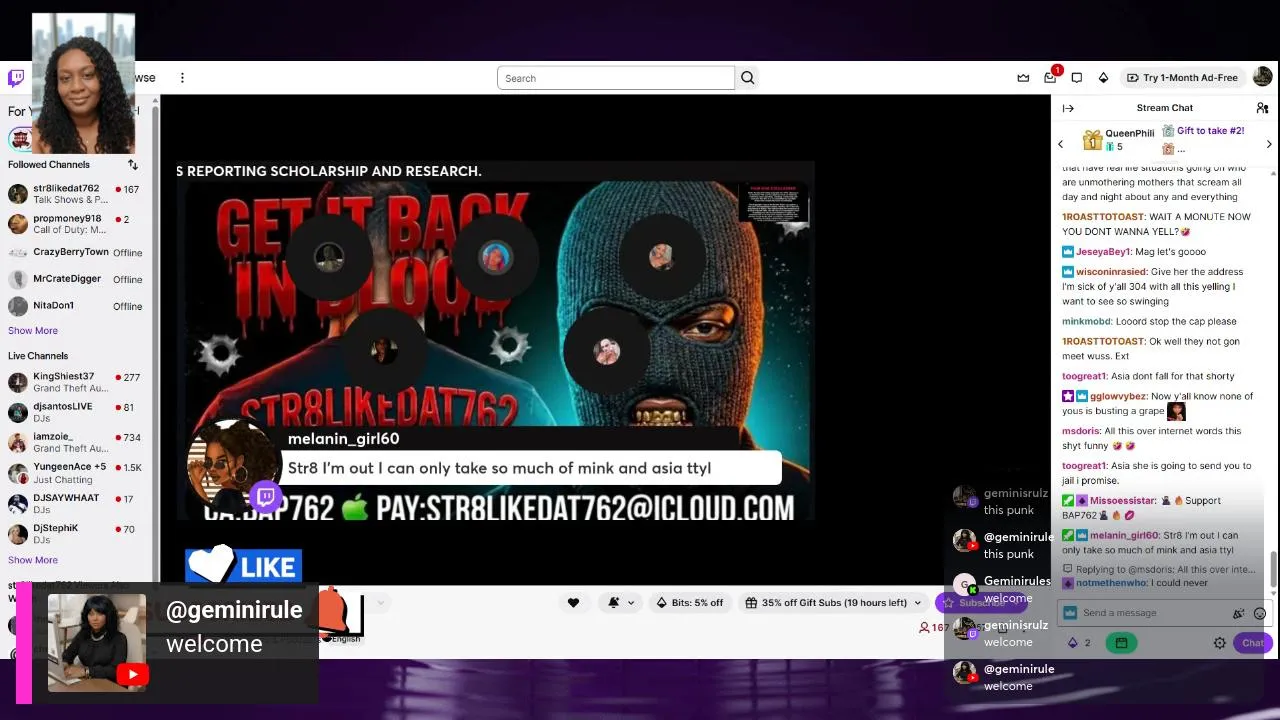Click the Chat send button
This screenshot has width=1280, height=720.
tap(1252, 643)
